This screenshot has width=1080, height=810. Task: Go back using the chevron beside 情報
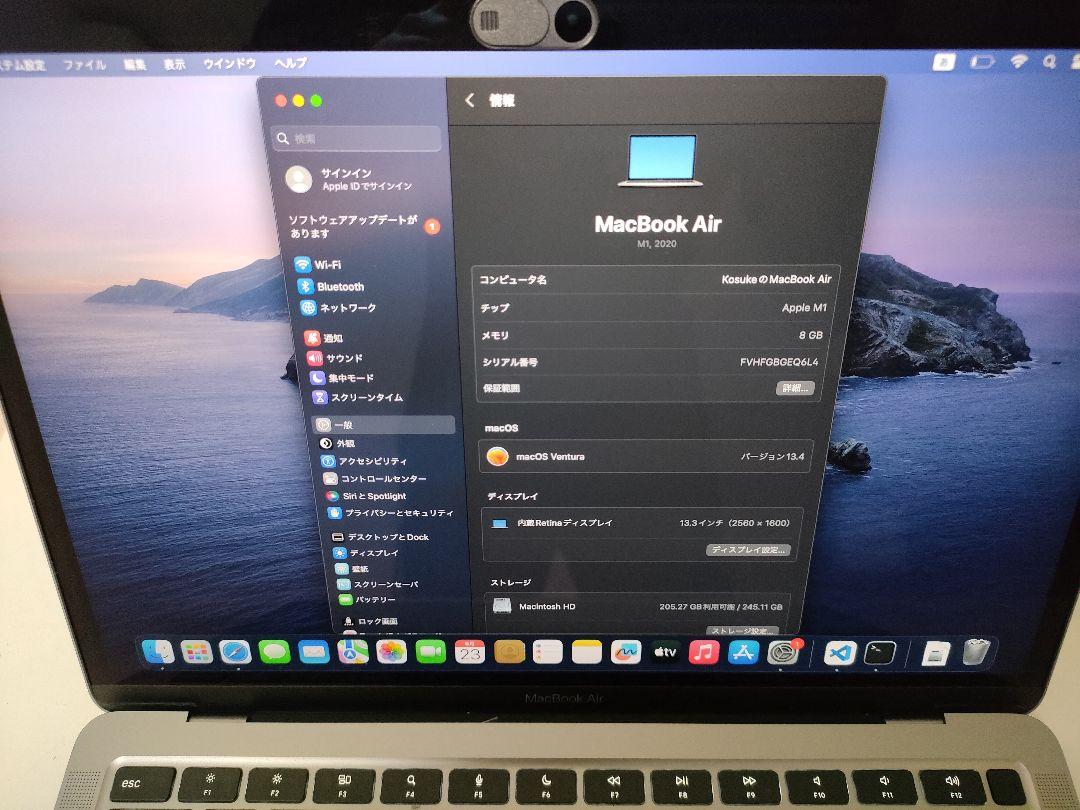pyautogui.click(x=470, y=101)
